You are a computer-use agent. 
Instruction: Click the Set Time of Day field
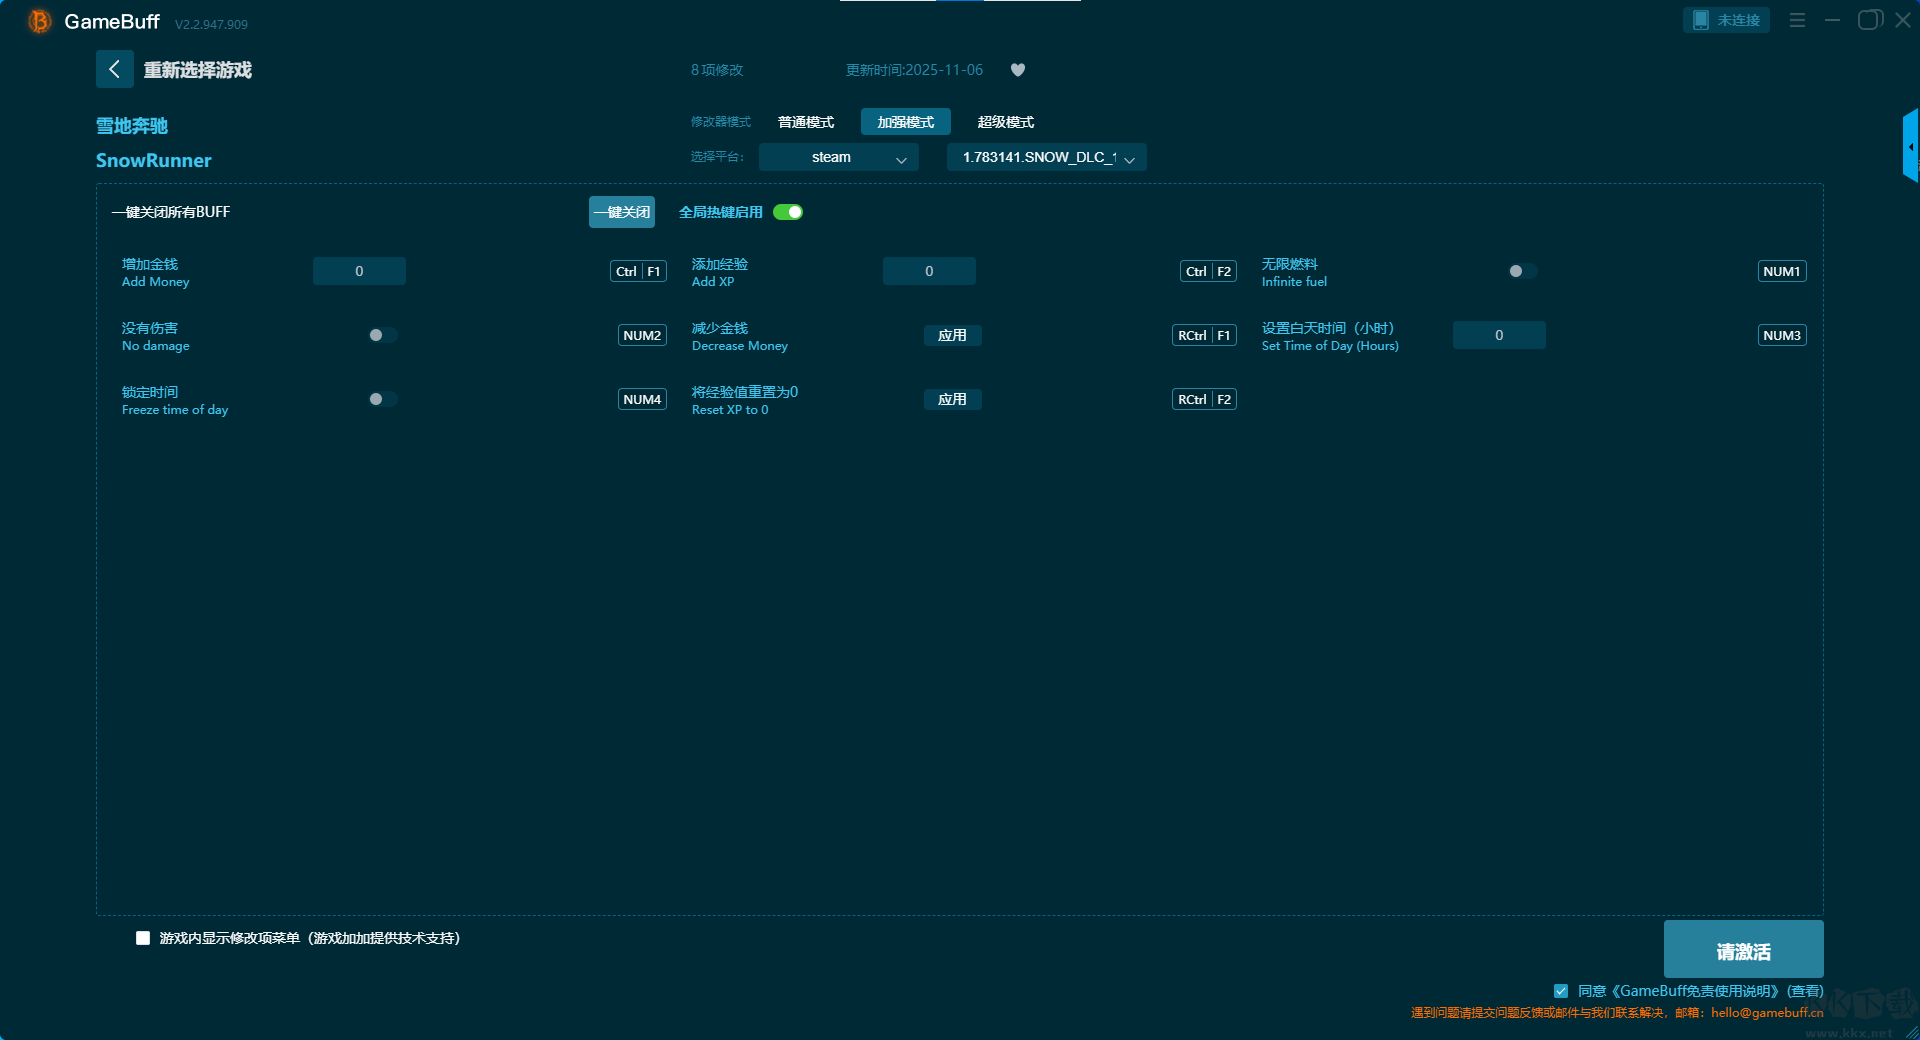[x=1498, y=335]
